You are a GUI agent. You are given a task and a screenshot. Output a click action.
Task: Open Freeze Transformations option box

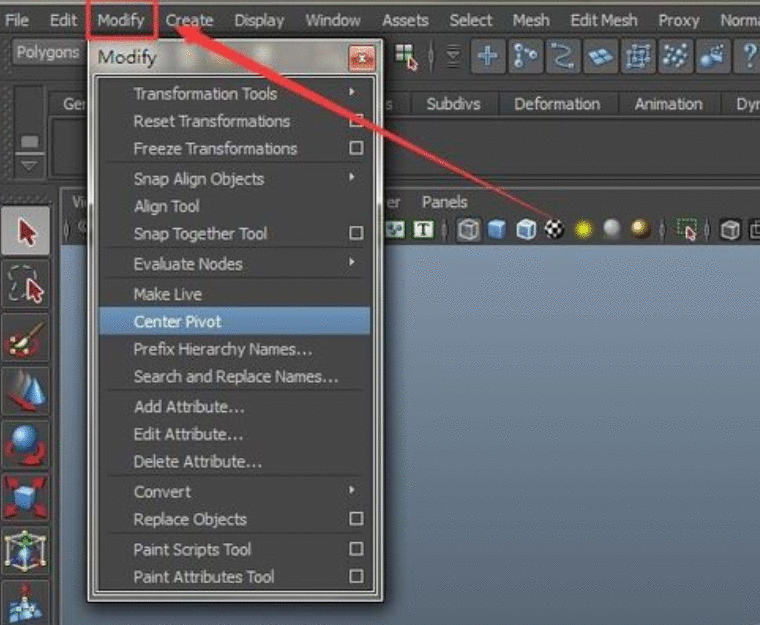coord(356,148)
